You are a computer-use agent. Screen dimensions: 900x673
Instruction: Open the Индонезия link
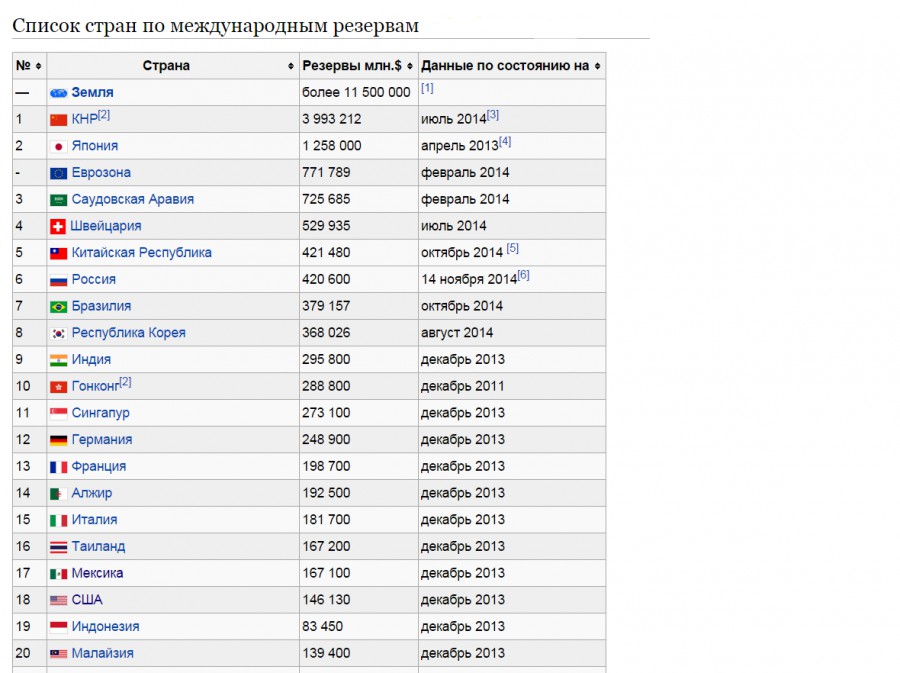(105, 627)
